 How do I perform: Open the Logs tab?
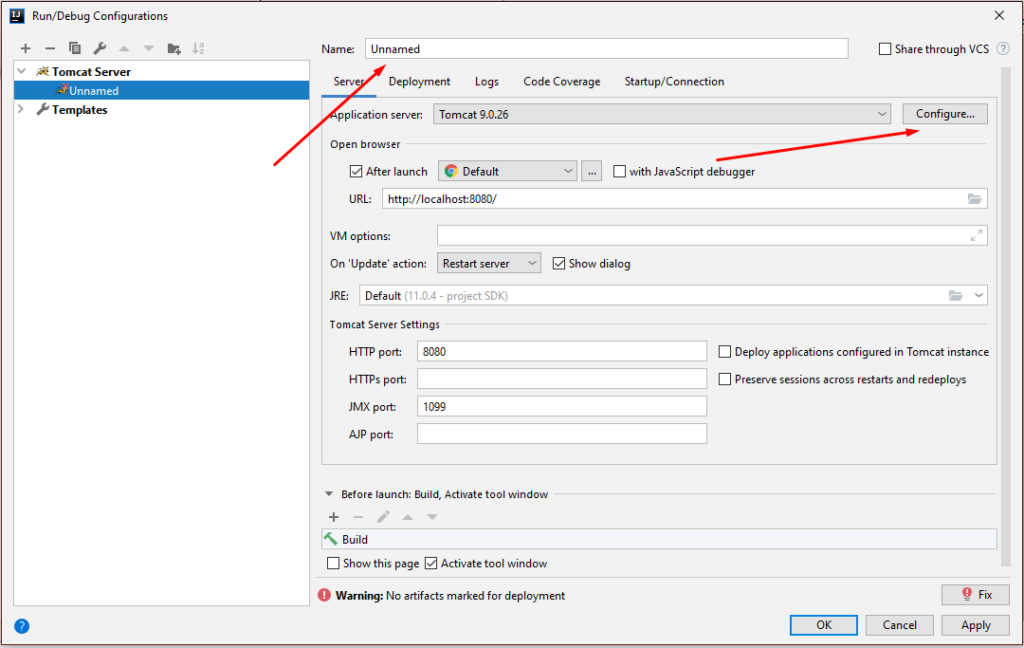(487, 82)
